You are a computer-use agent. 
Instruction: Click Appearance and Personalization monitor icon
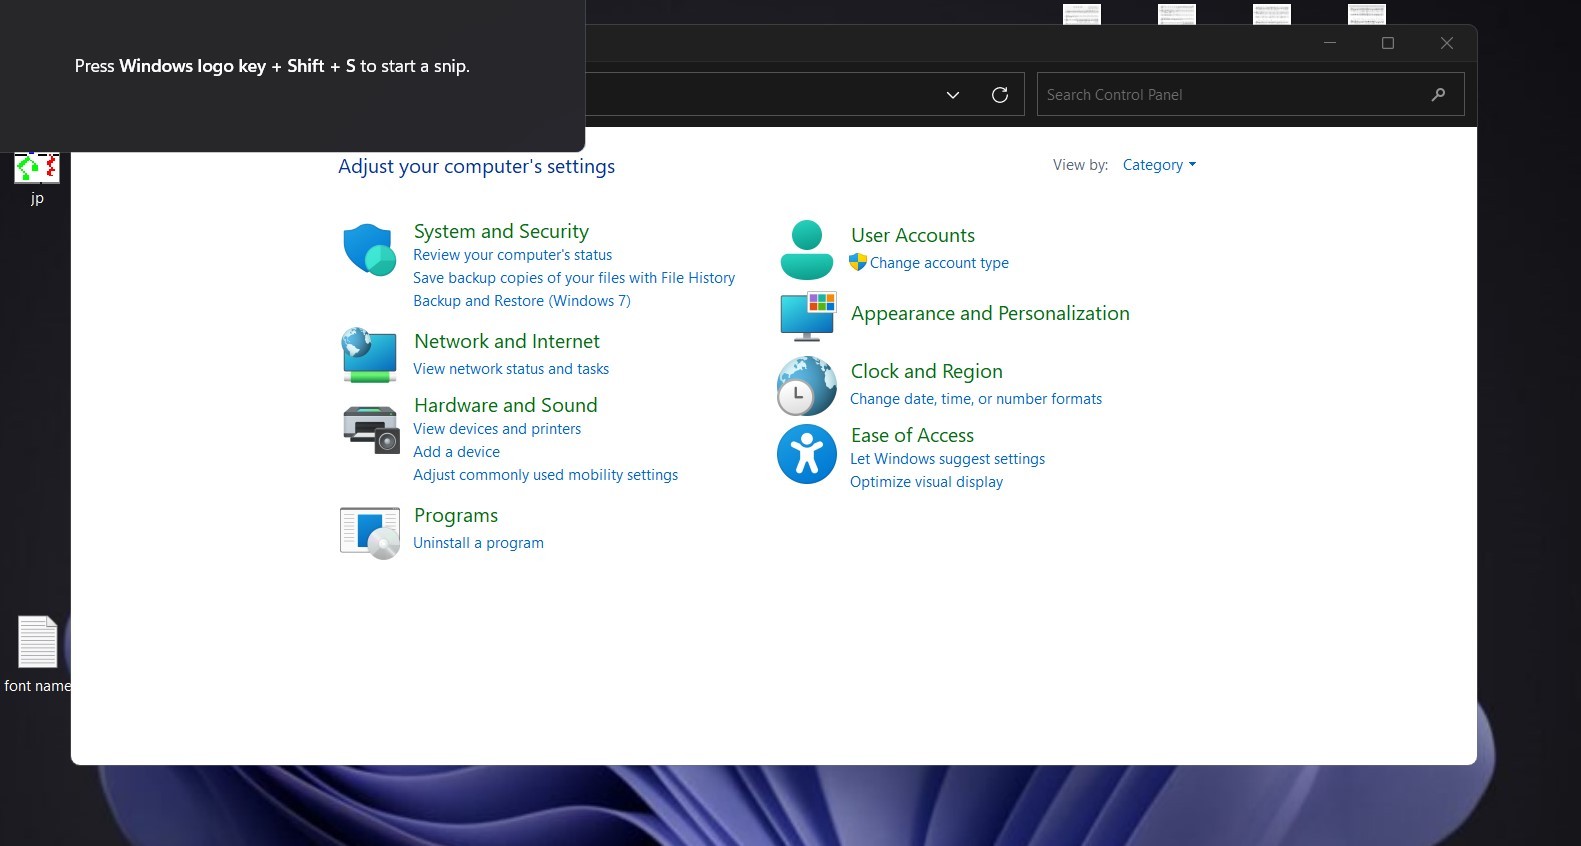click(808, 316)
